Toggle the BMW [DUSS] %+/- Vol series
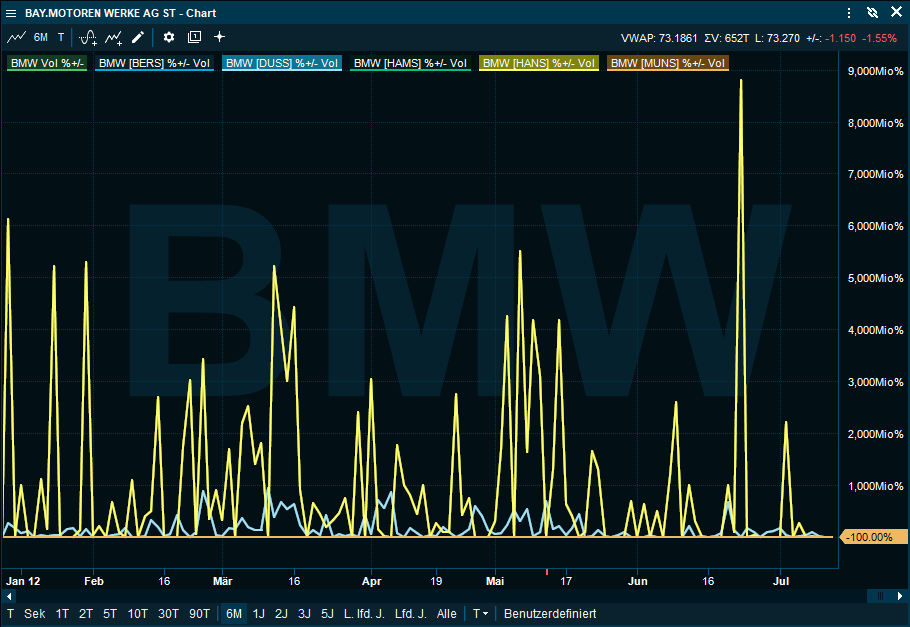Screen dimensions: 910x627 (282, 63)
